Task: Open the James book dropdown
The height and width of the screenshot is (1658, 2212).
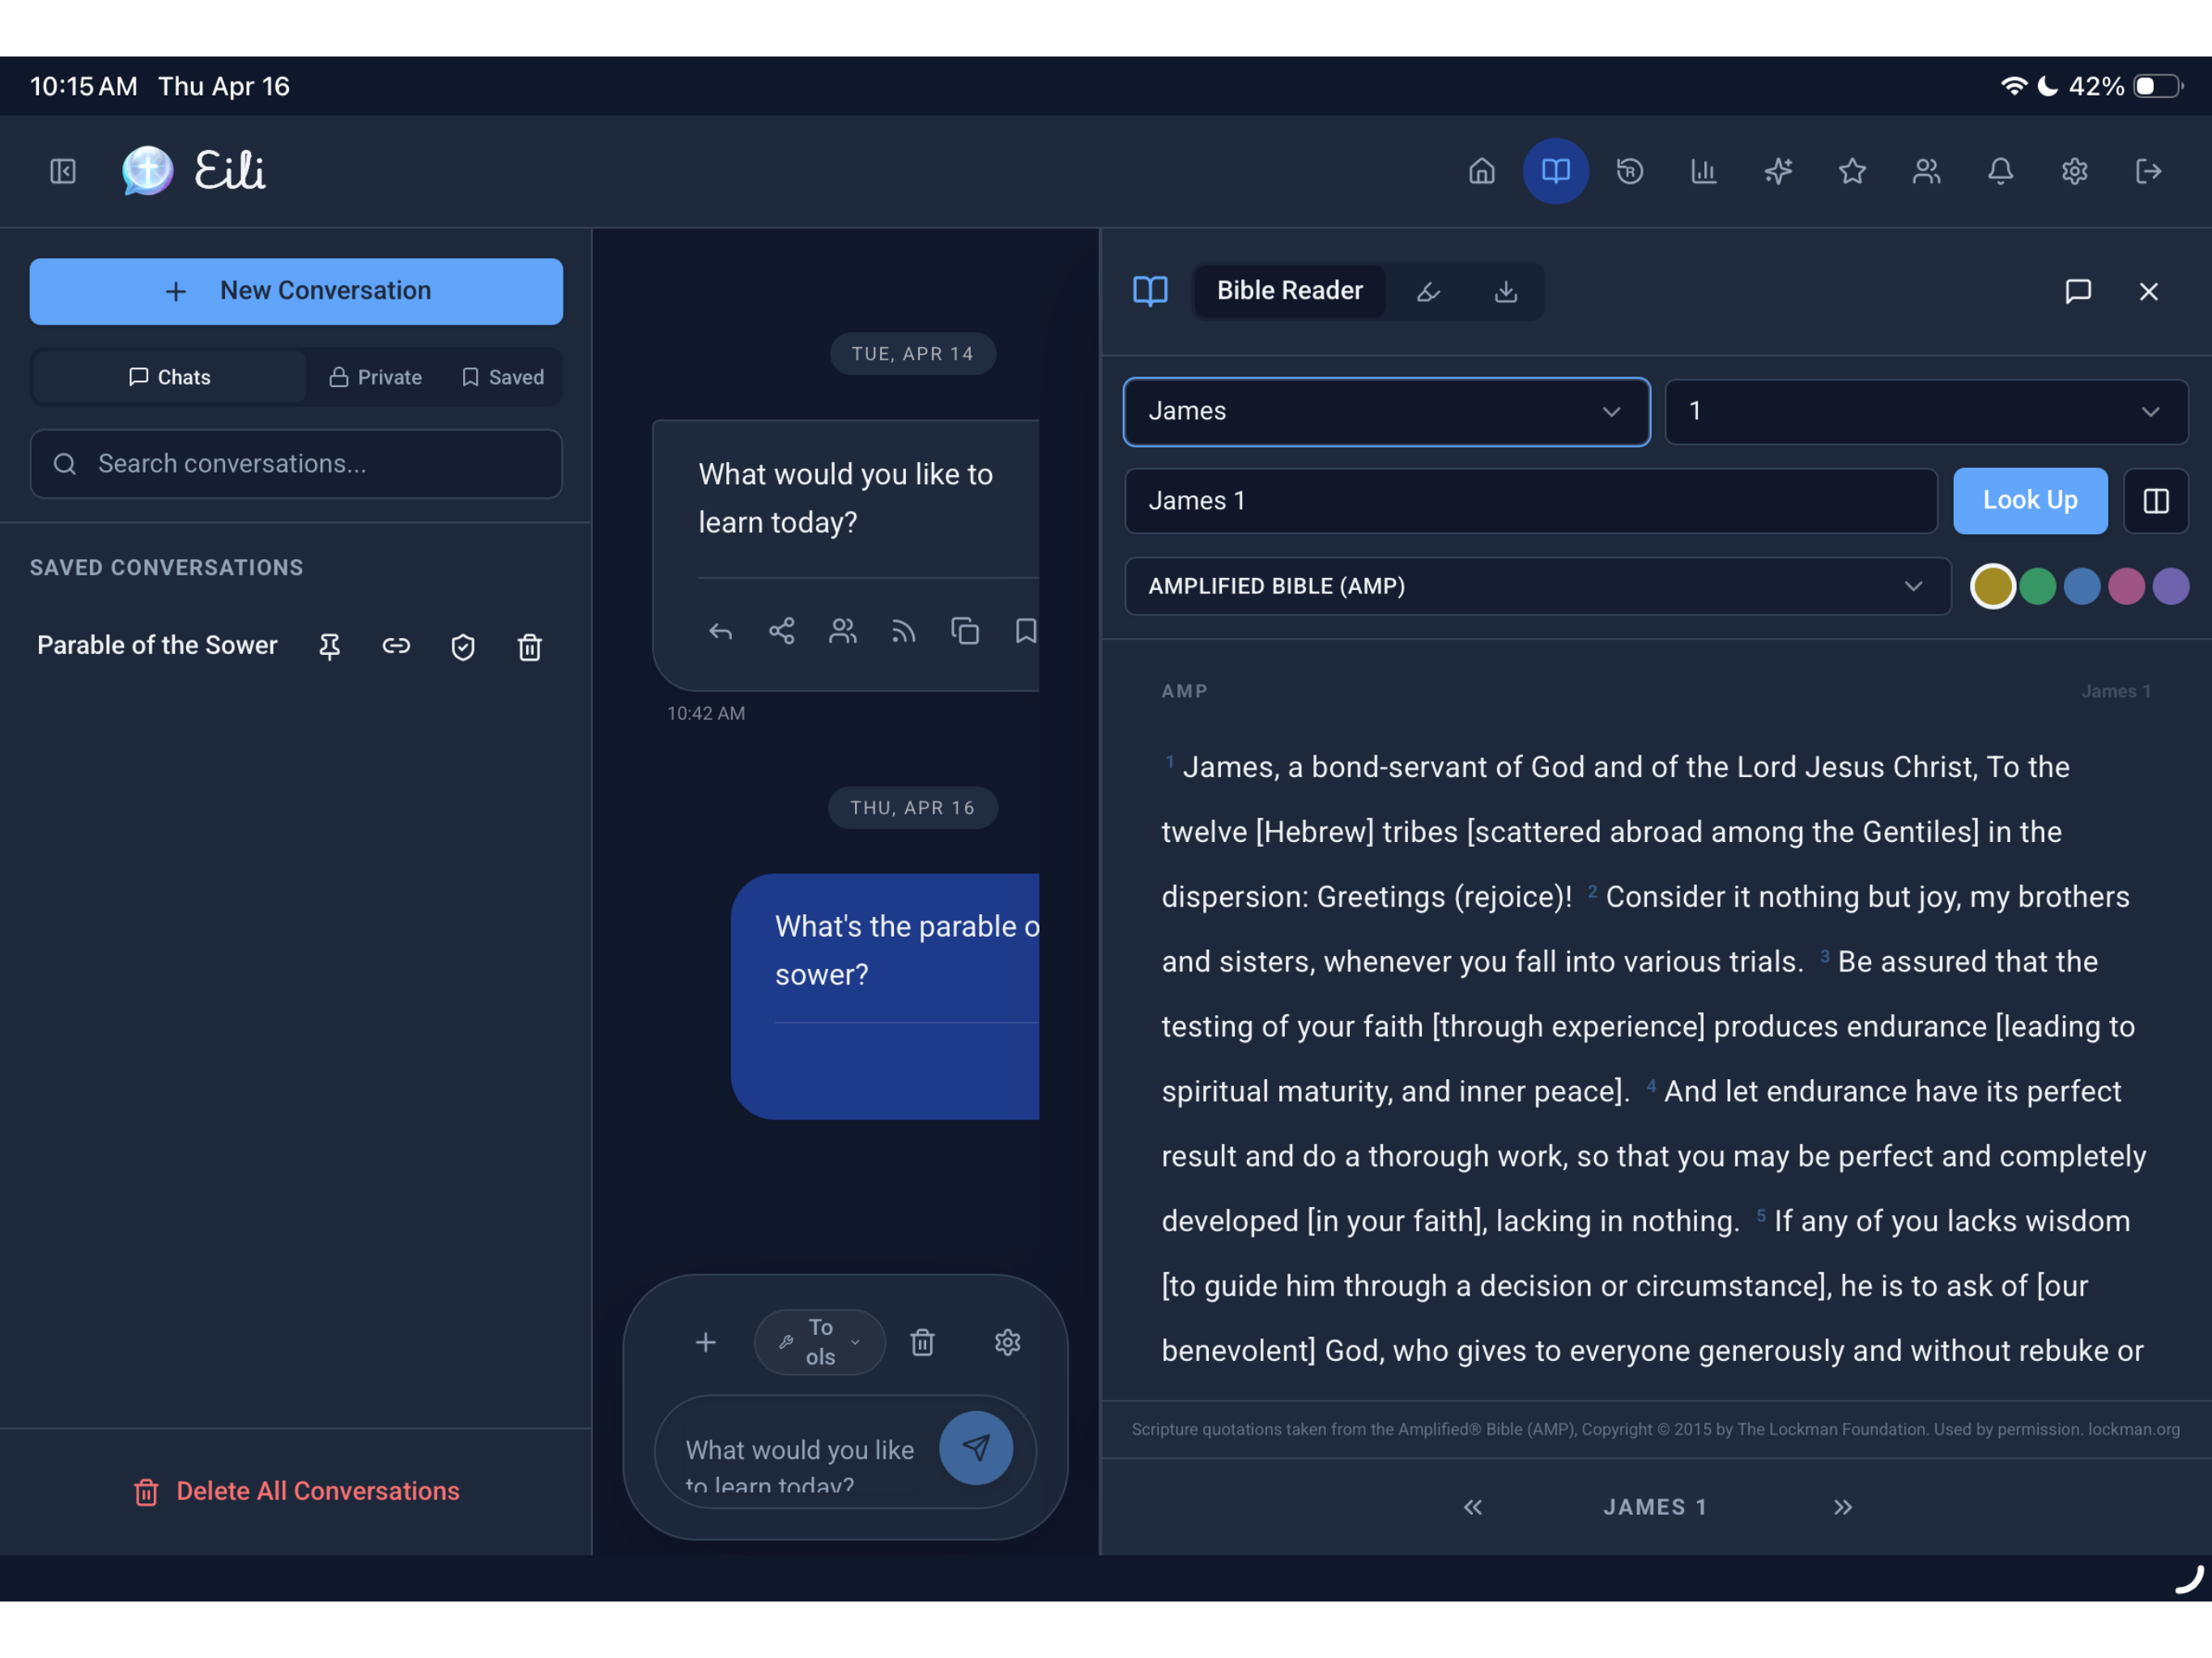Action: (x=1386, y=412)
